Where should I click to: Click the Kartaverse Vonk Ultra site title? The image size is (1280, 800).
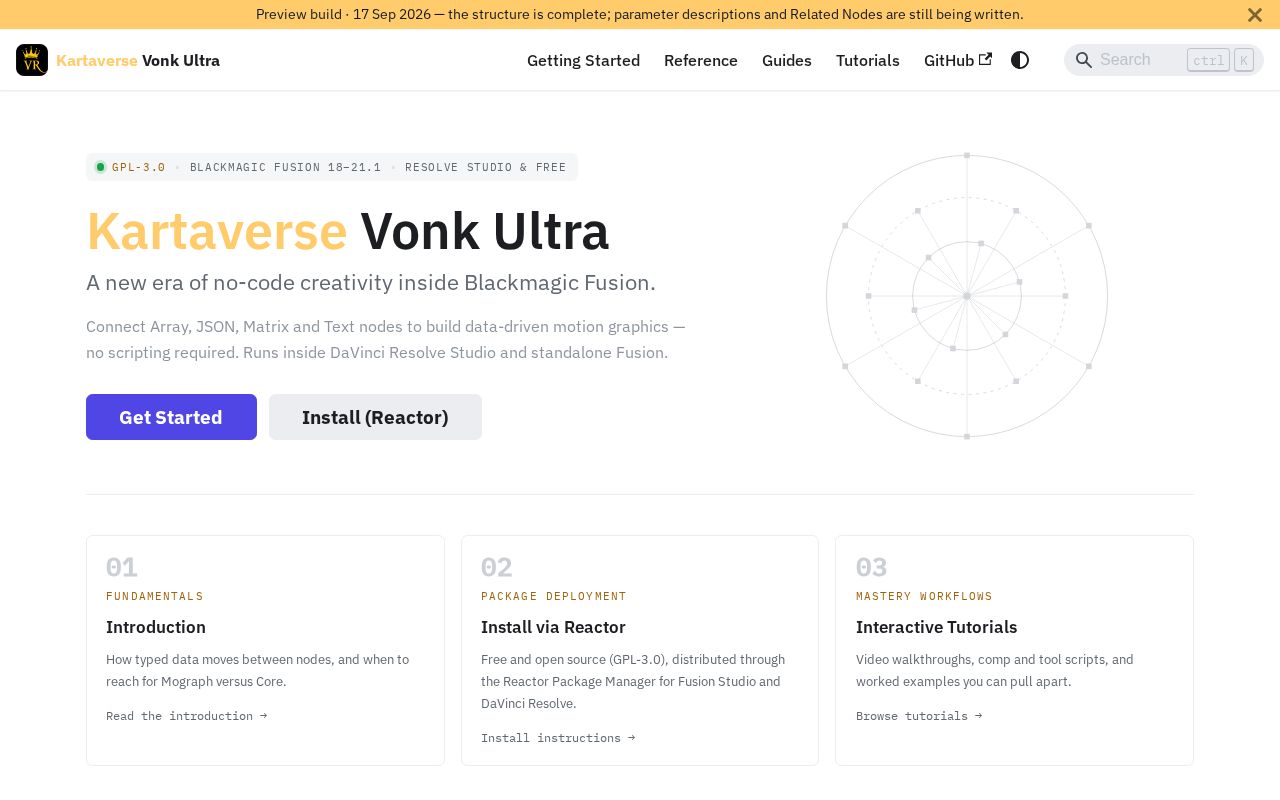pos(138,60)
